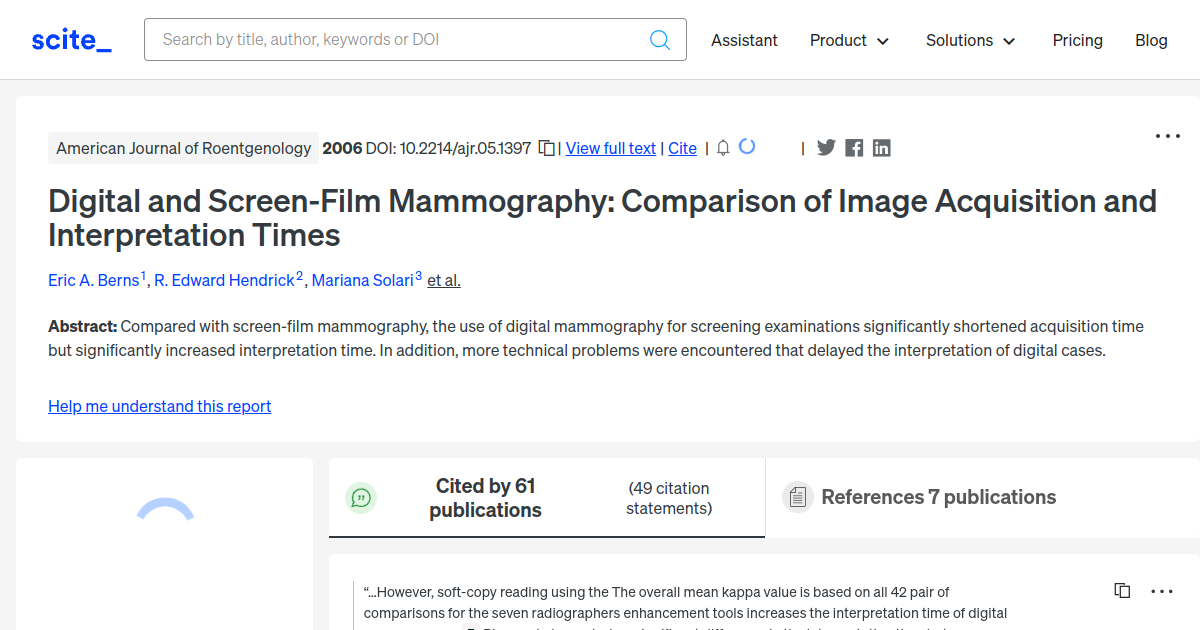Toggle notification alerts via the bell icon
The width and height of the screenshot is (1200, 630).
coord(722,147)
